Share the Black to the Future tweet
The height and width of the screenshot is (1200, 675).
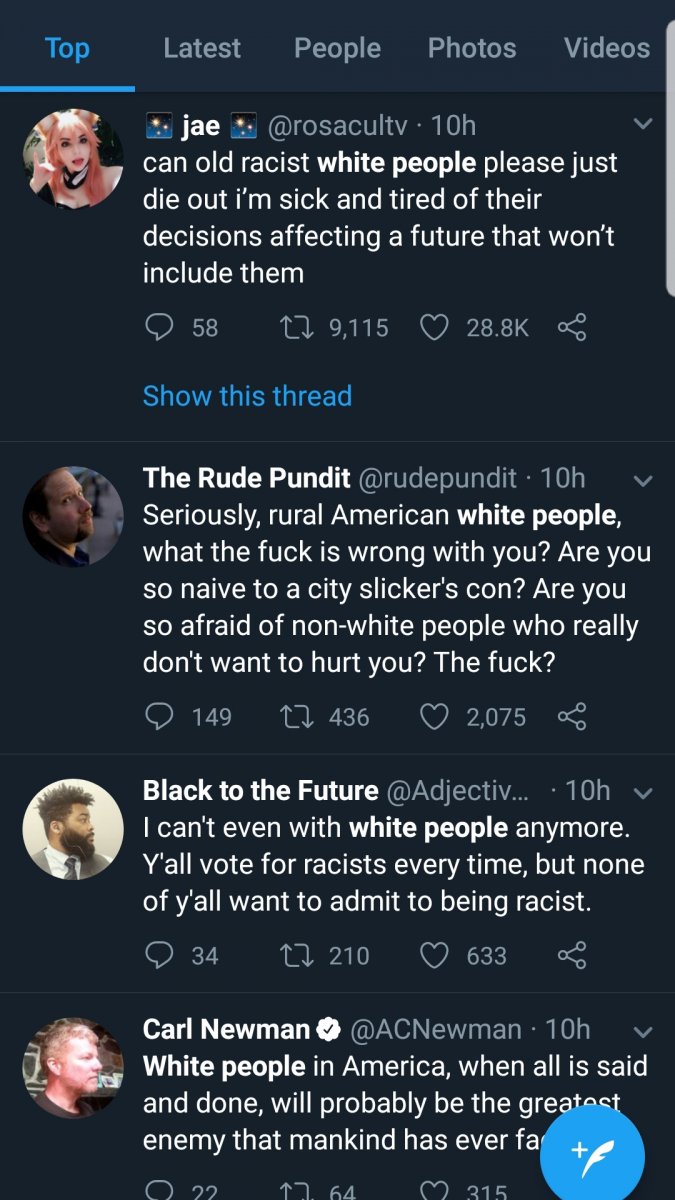(572, 956)
